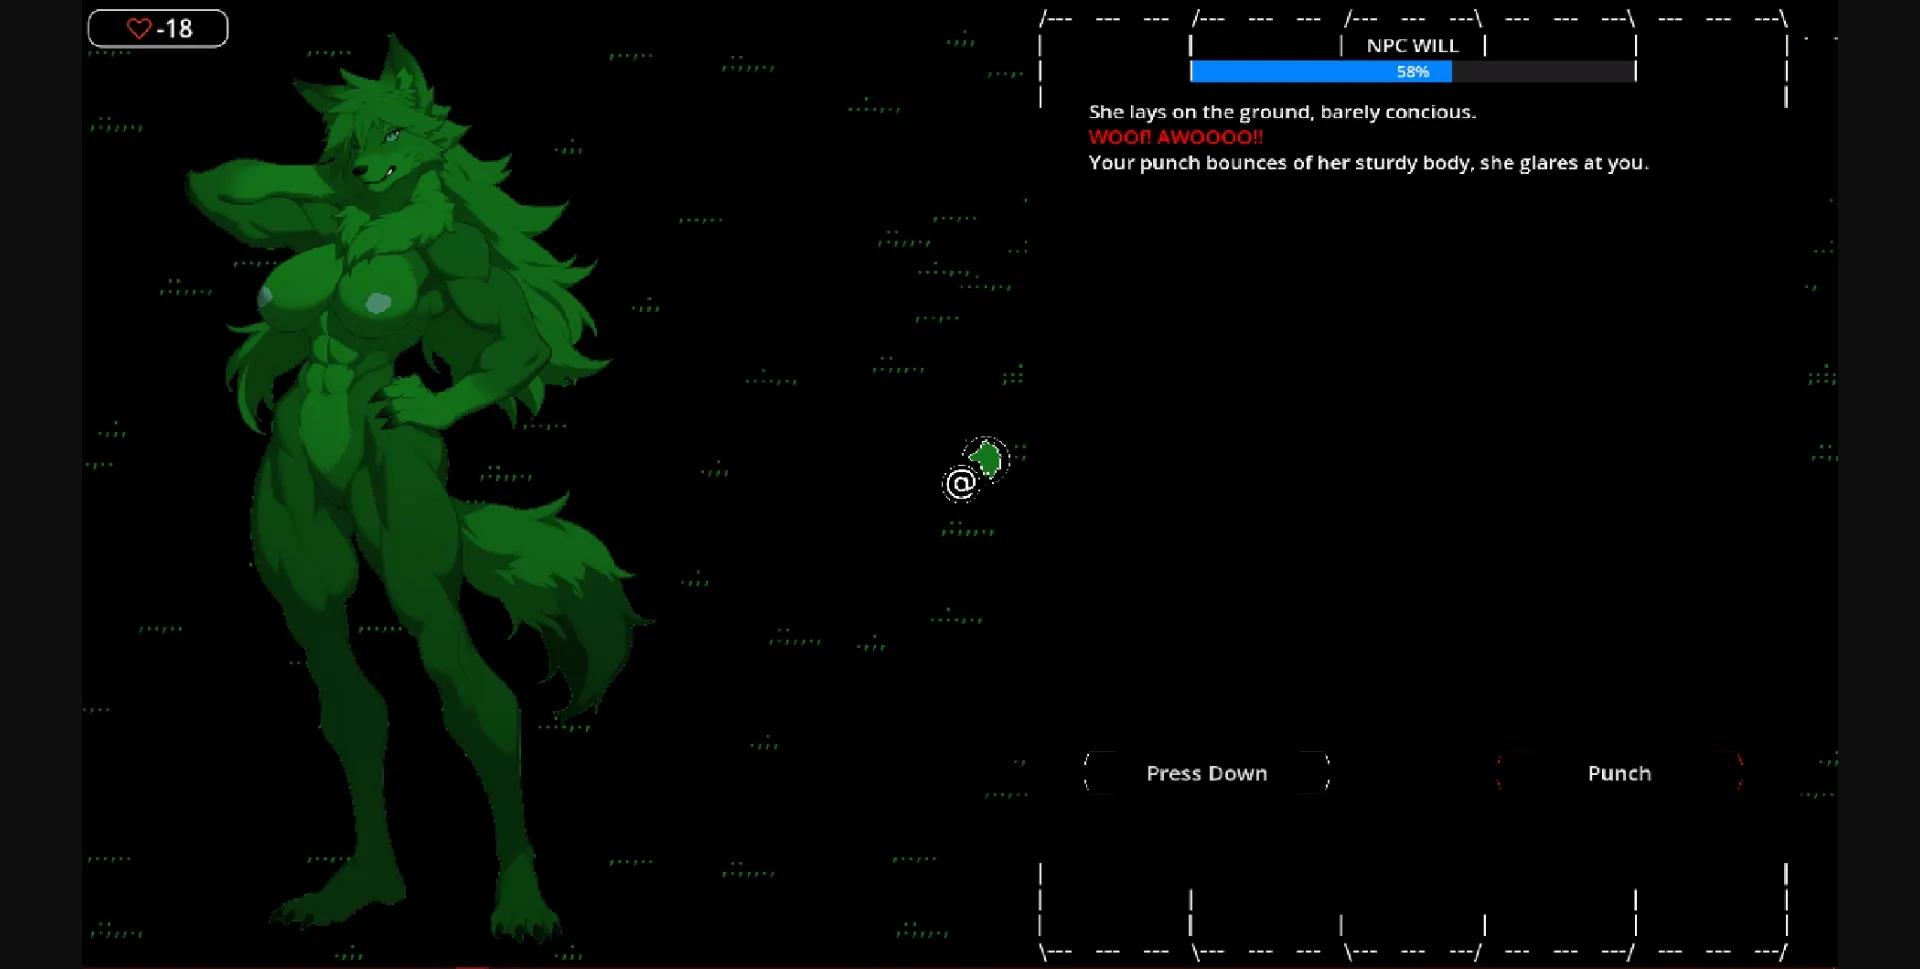Click the red heart icon in health counter

coord(138,28)
